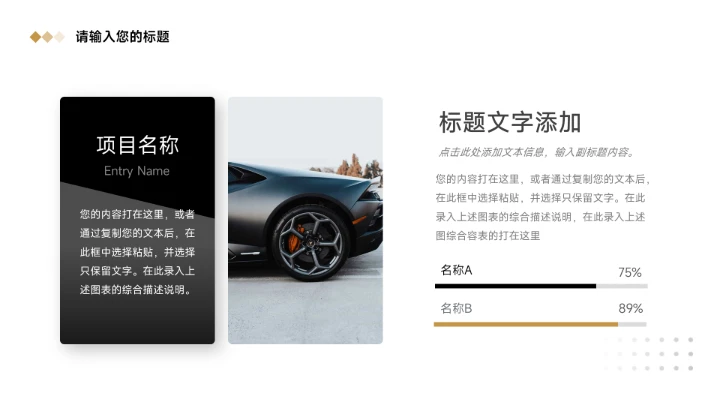Screen dimensions: 720x405
Task: Select the title 请输入您的标题
Action: tap(123, 37)
